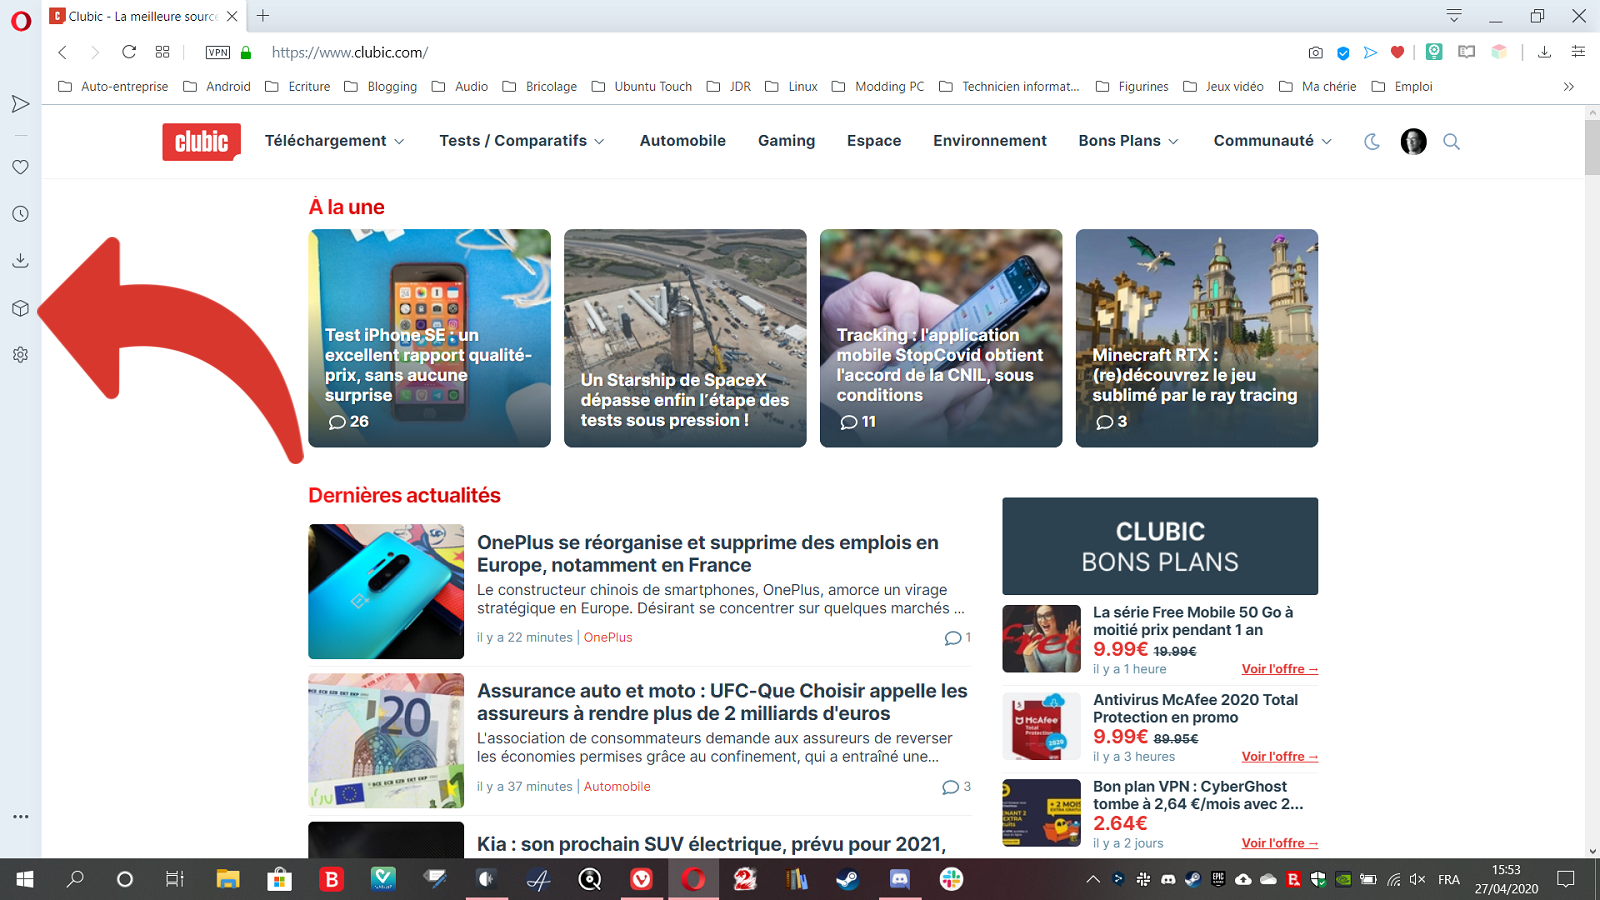Click the page vertical scrollbar thumb
Image resolution: width=1600 pixels, height=900 pixels.
point(1592,146)
